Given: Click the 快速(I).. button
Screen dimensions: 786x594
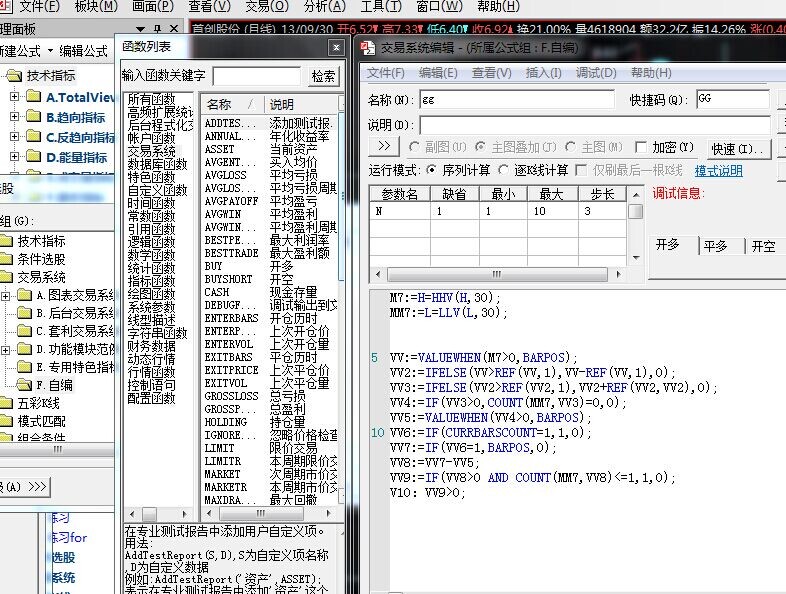Looking at the screenshot, I should [x=738, y=149].
